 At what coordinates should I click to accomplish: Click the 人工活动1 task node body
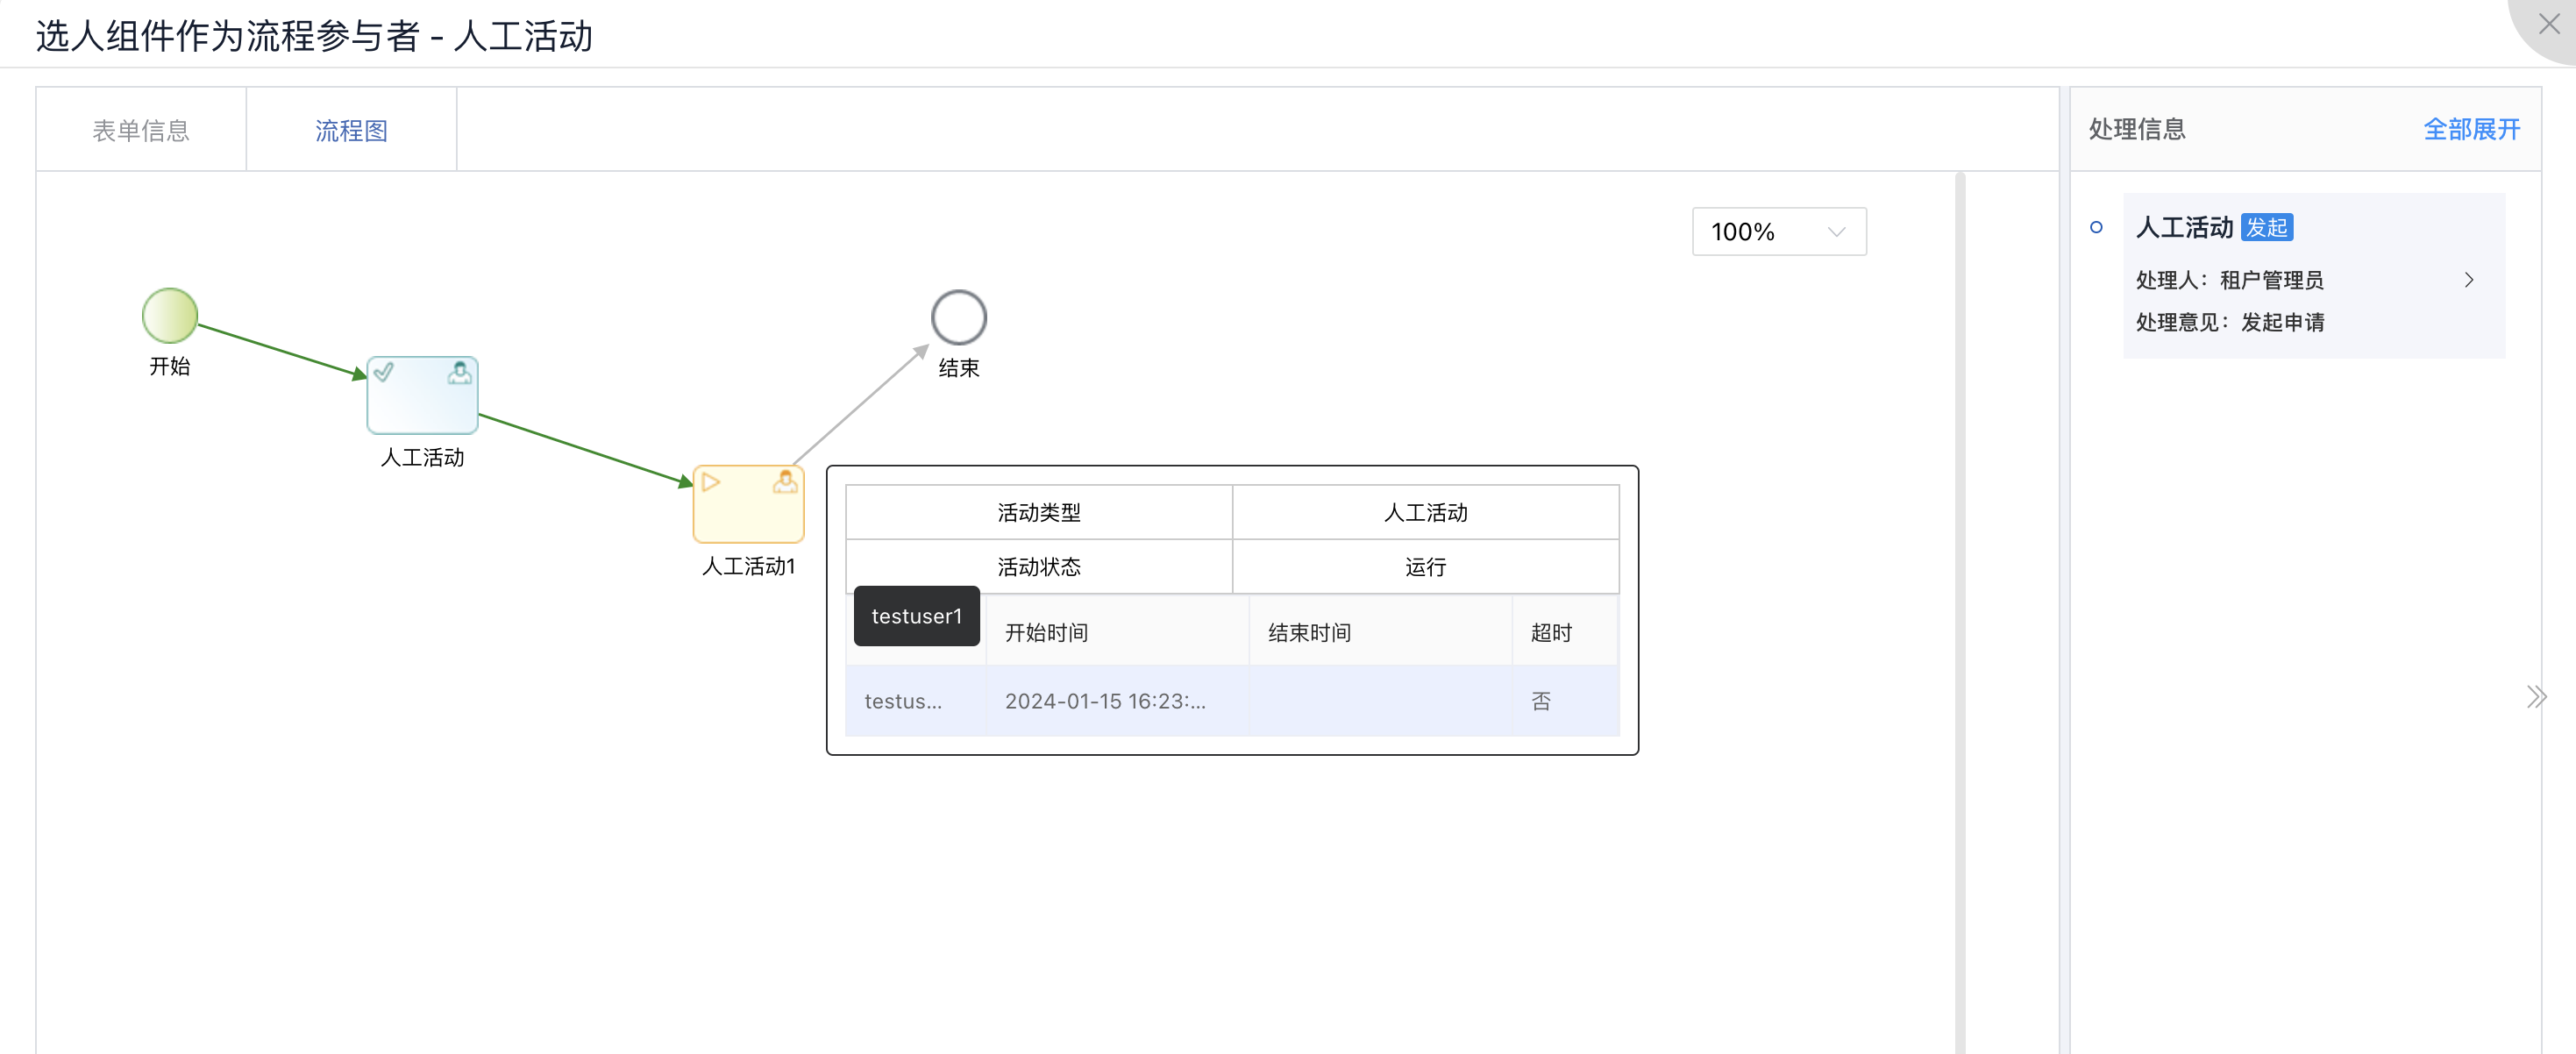pos(748,515)
